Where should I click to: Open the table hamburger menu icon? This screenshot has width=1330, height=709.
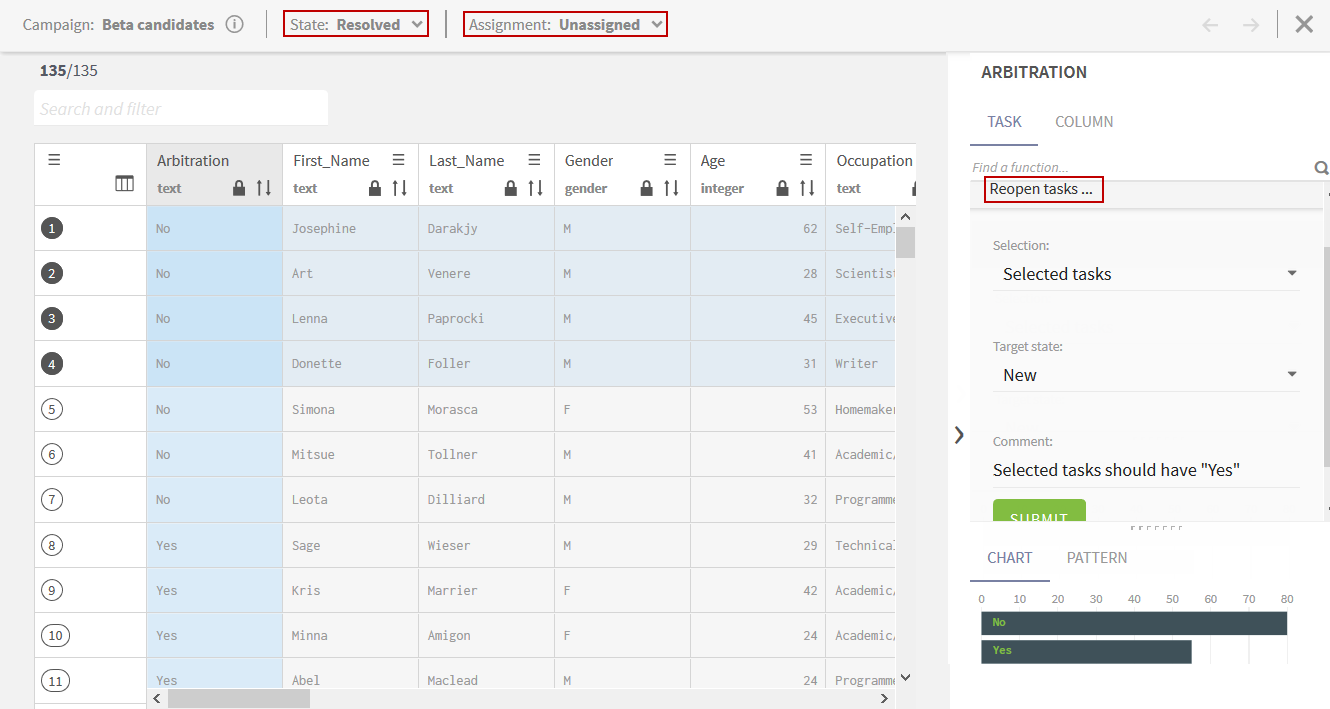click(x=54, y=160)
